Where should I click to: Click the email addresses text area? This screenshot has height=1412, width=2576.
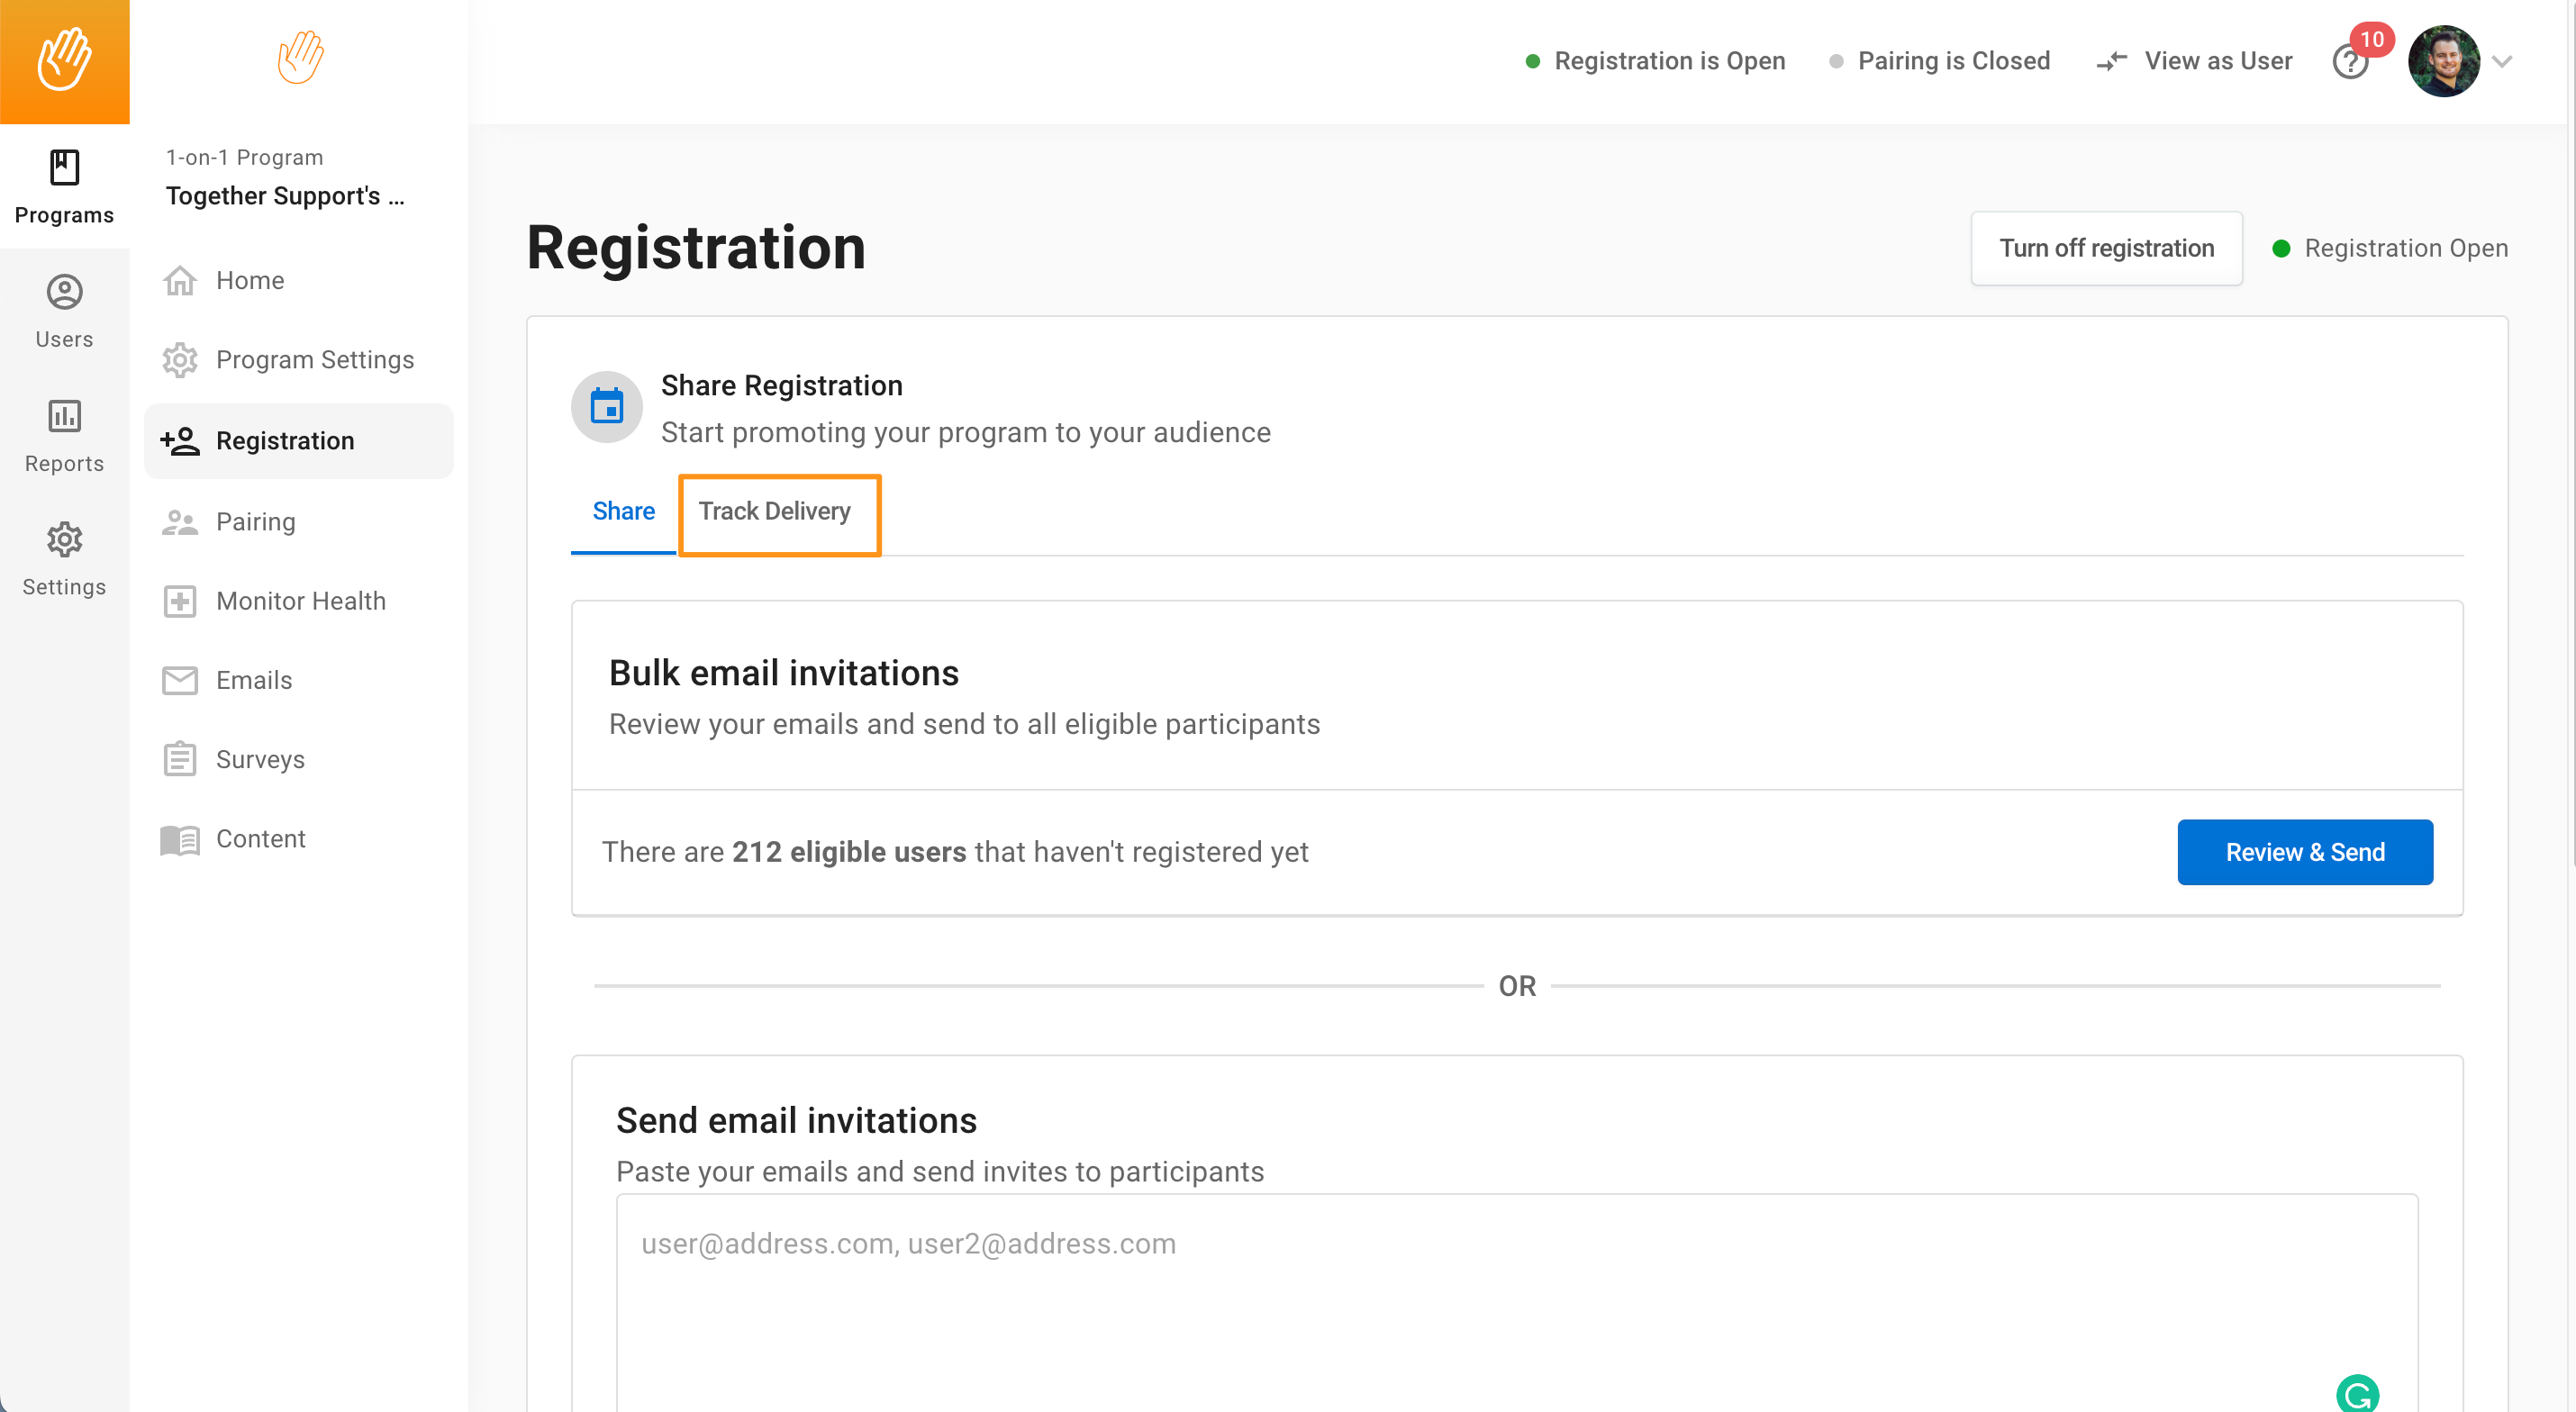(x=1517, y=1302)
